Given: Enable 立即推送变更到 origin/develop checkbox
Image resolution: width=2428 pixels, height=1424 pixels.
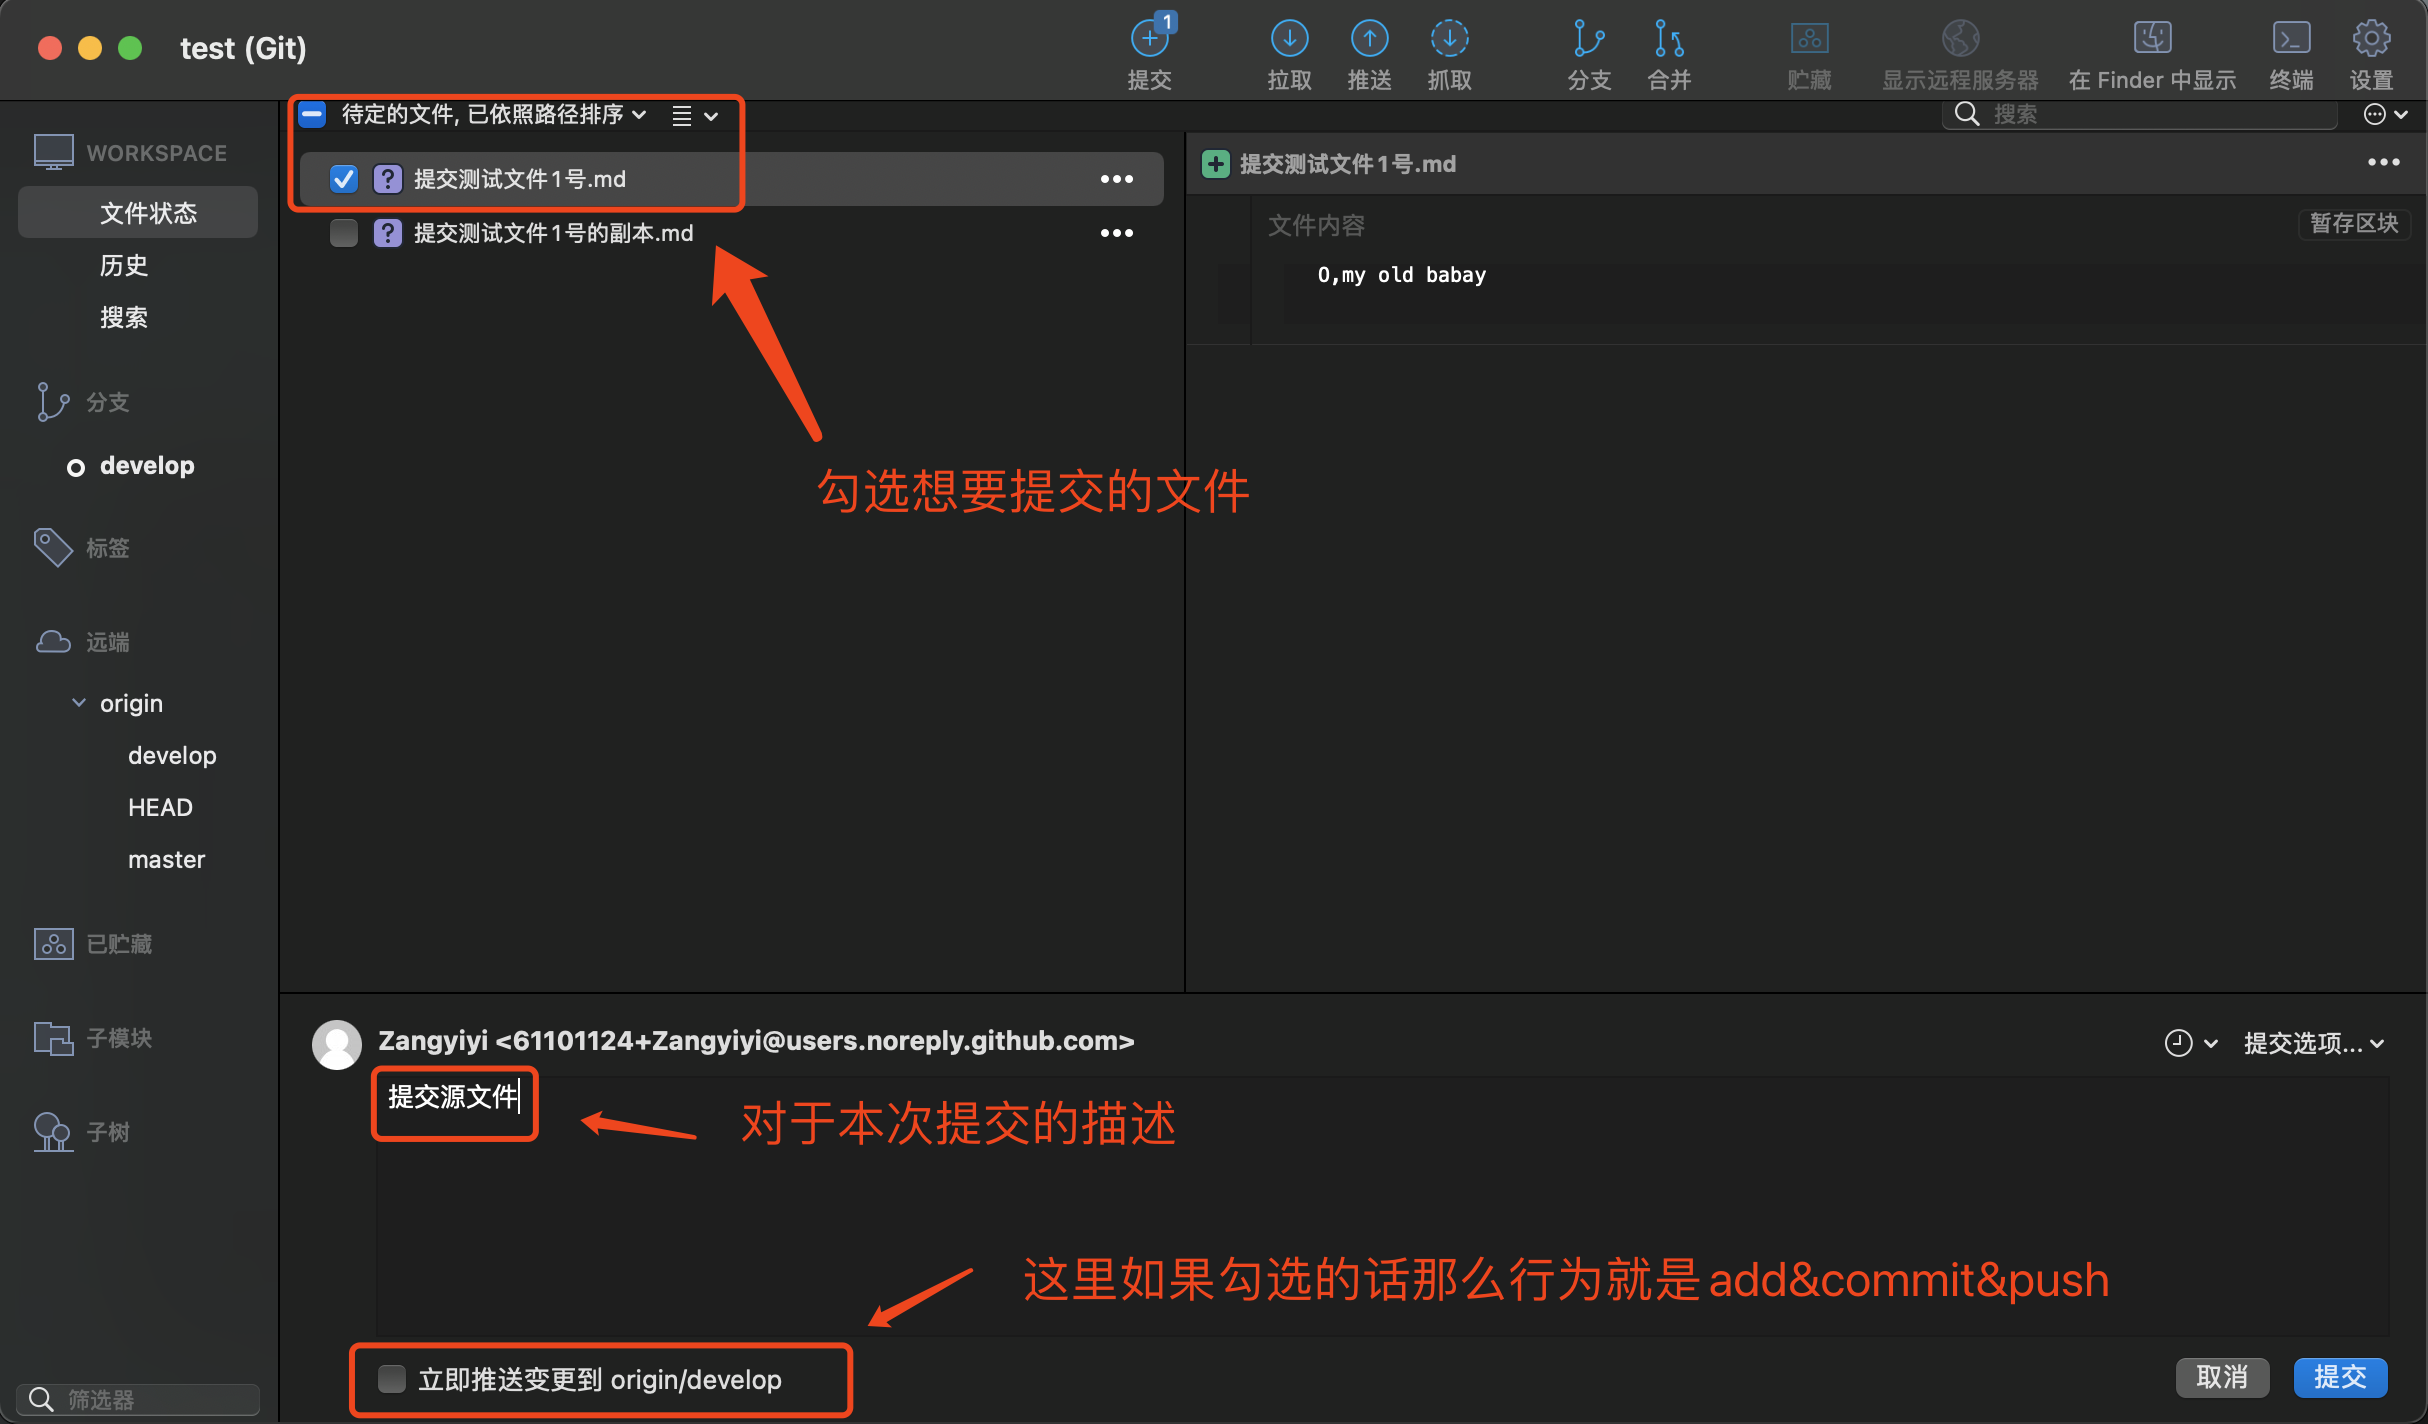Looking at the screenshot, I should click(391, 1379).
